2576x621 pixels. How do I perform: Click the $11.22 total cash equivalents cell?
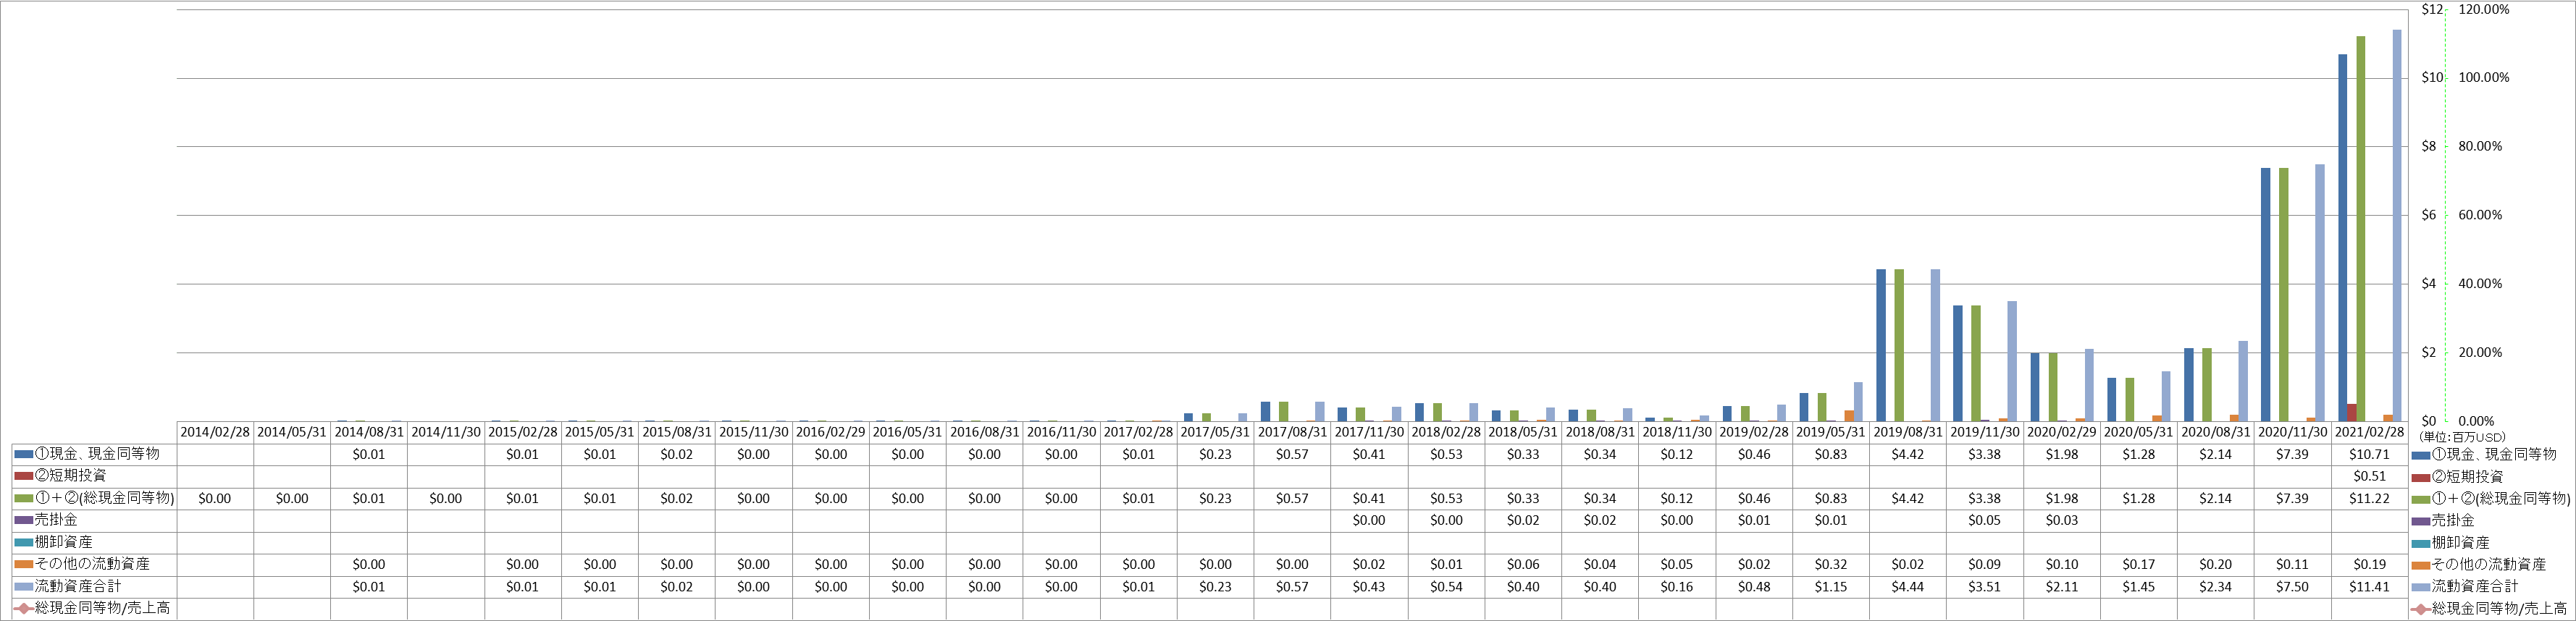pos(2369,498)
